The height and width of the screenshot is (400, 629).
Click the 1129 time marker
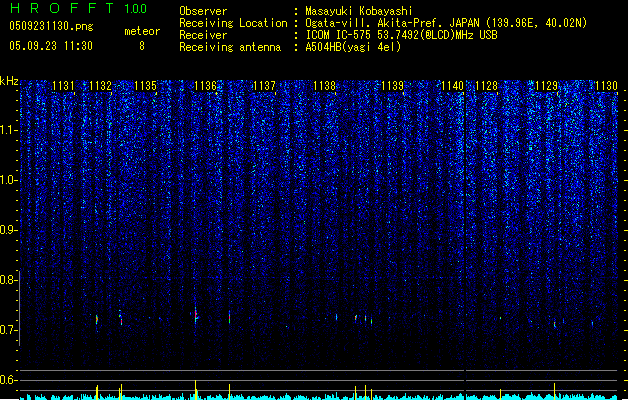pyautogui.click(x=546, y=86)
